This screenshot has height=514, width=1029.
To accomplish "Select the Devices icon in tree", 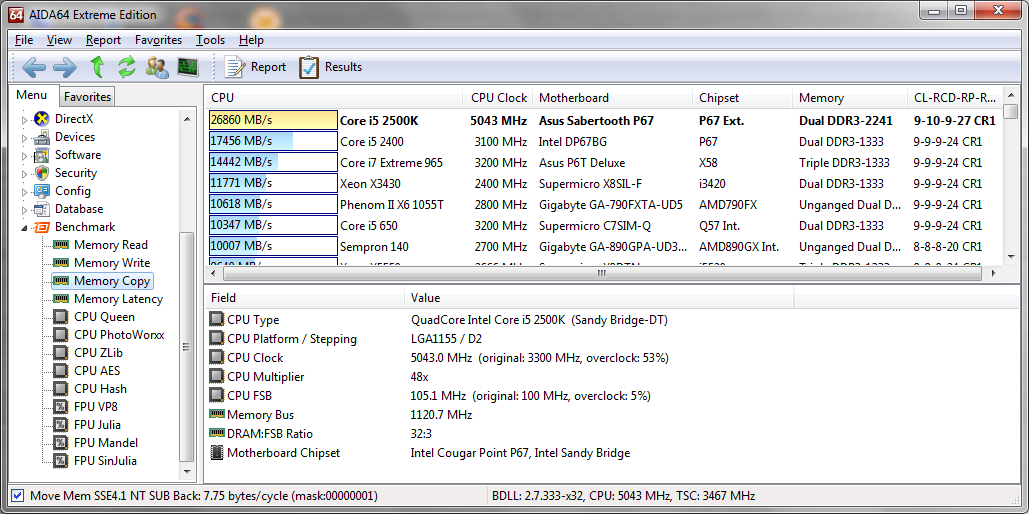I will click(x=41, y=137).
